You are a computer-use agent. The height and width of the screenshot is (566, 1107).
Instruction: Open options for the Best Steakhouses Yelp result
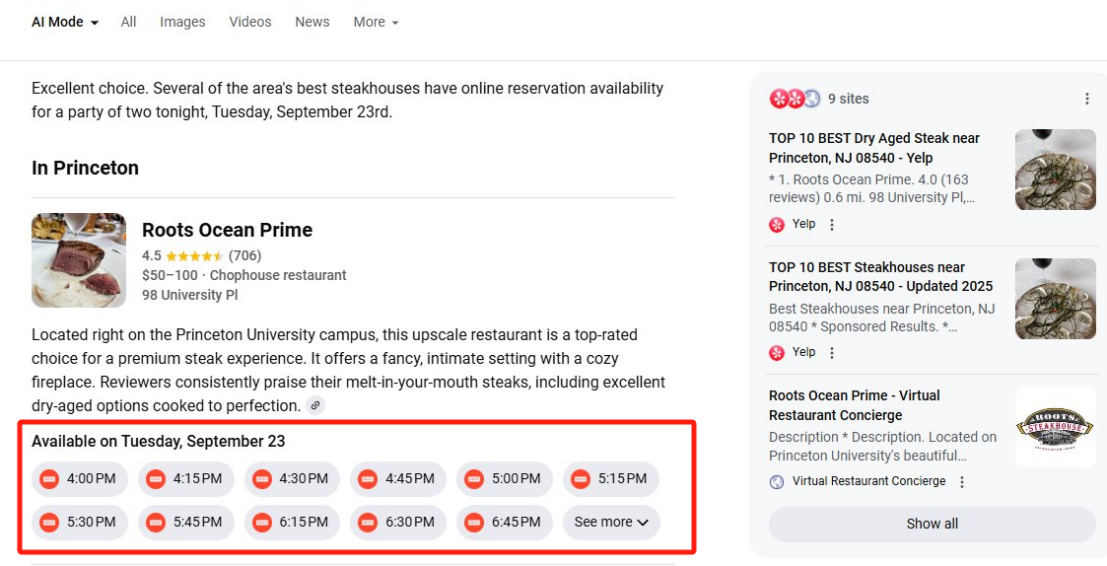pos(832,353)
